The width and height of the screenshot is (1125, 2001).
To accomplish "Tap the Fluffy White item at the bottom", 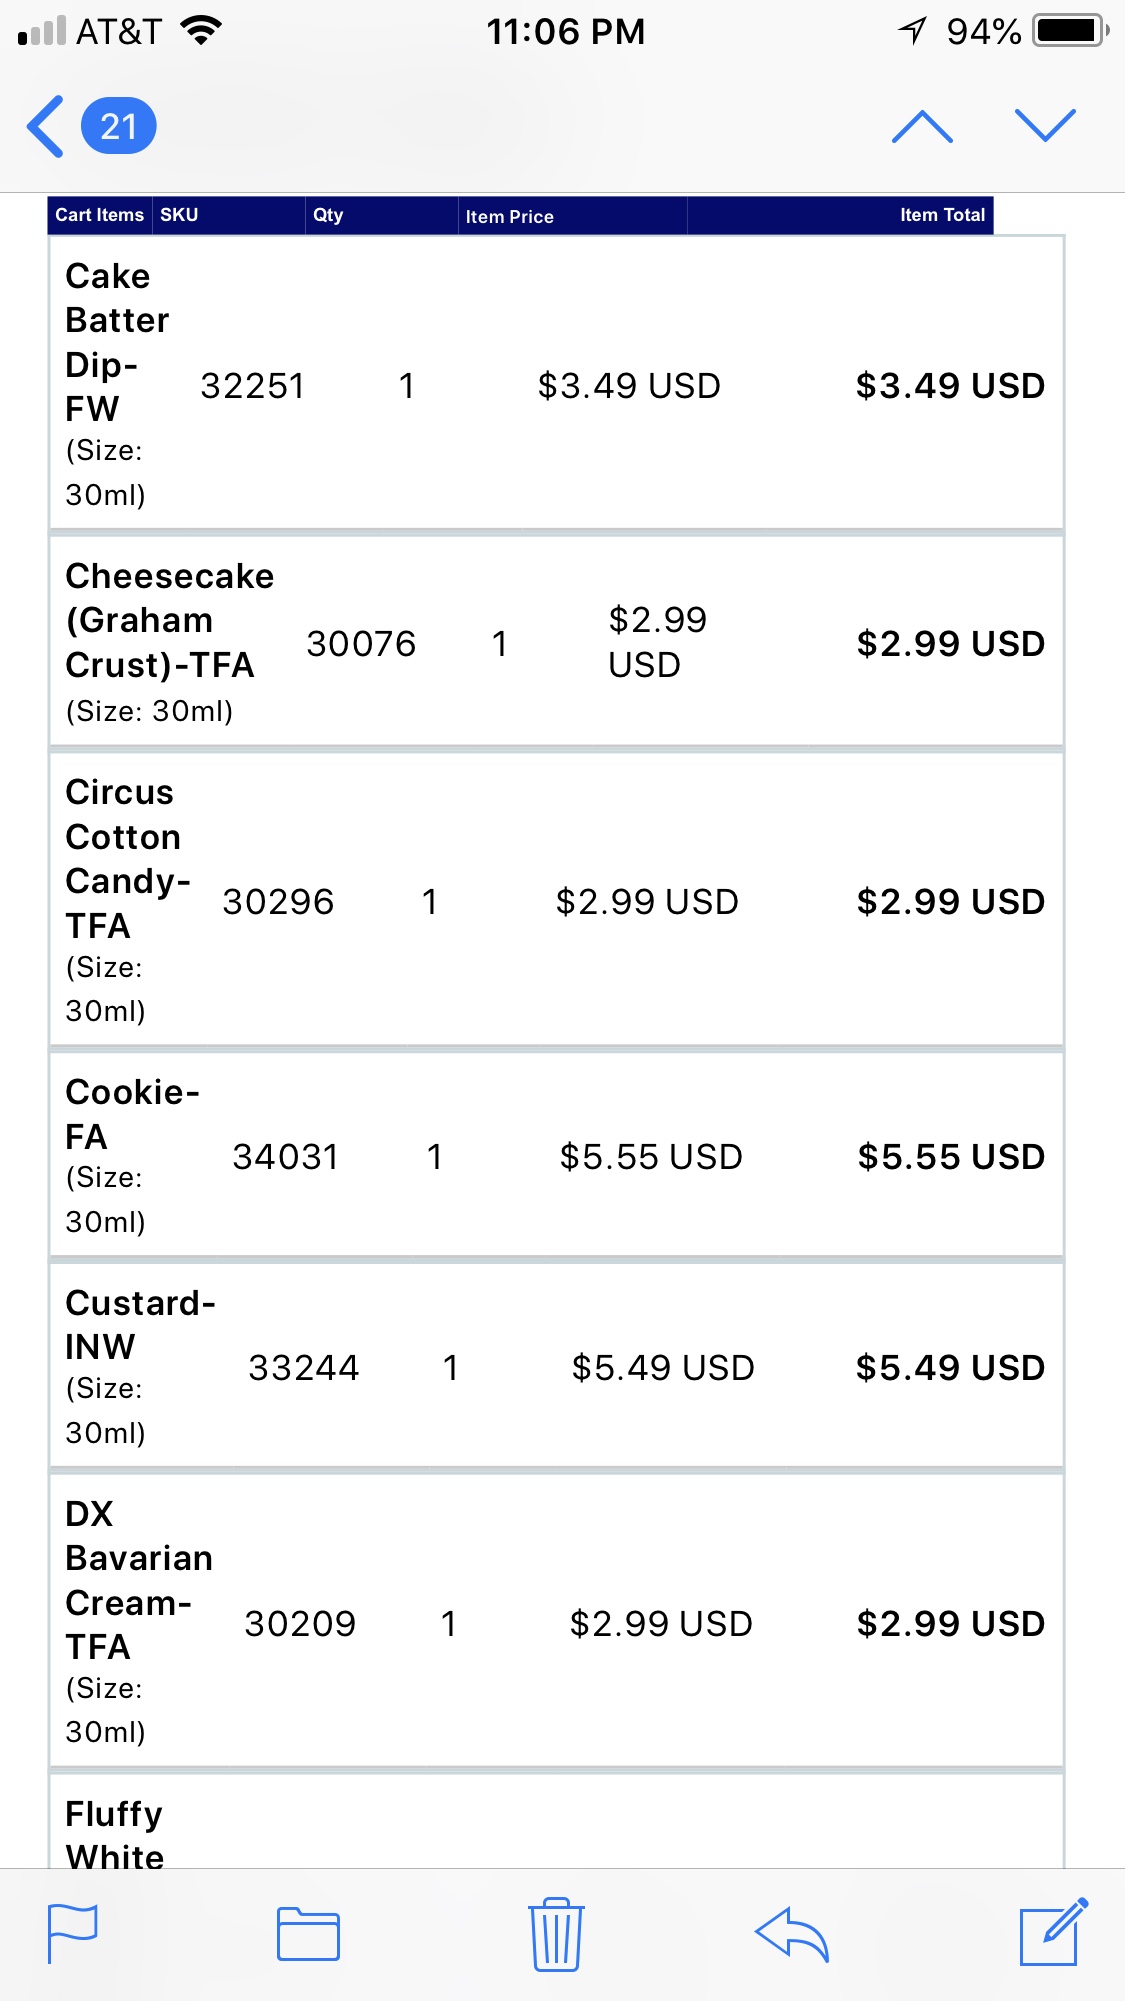I will [x=114, y=1834].
